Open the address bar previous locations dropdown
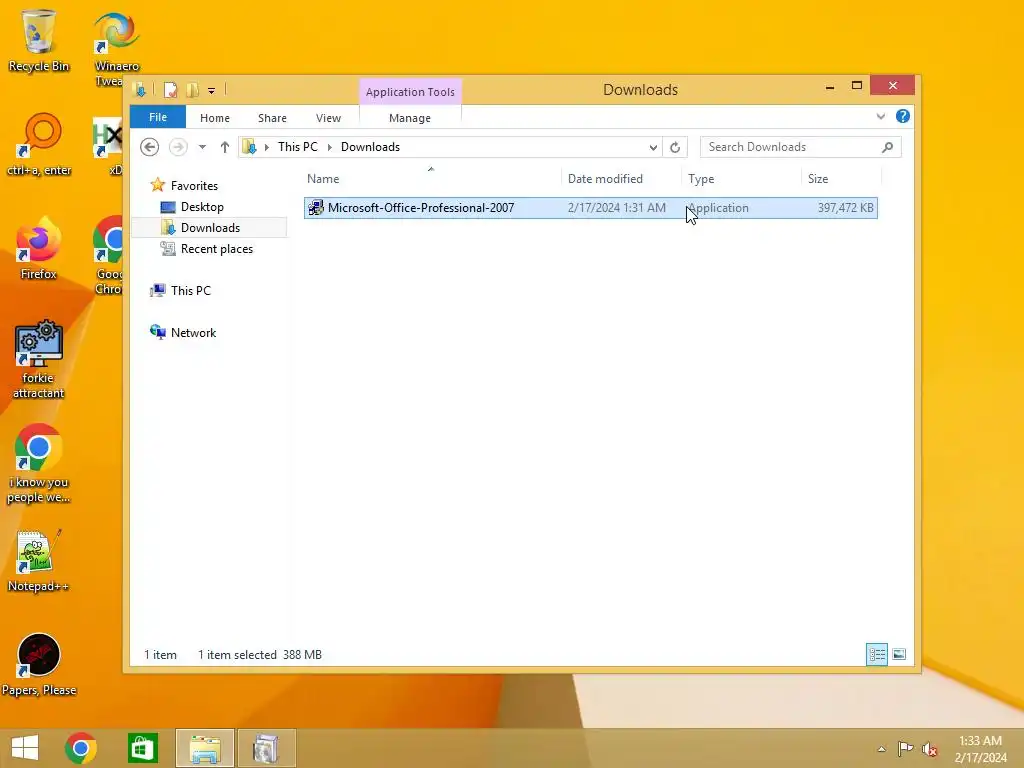The image size is (1024, 768). coord(653,148)
